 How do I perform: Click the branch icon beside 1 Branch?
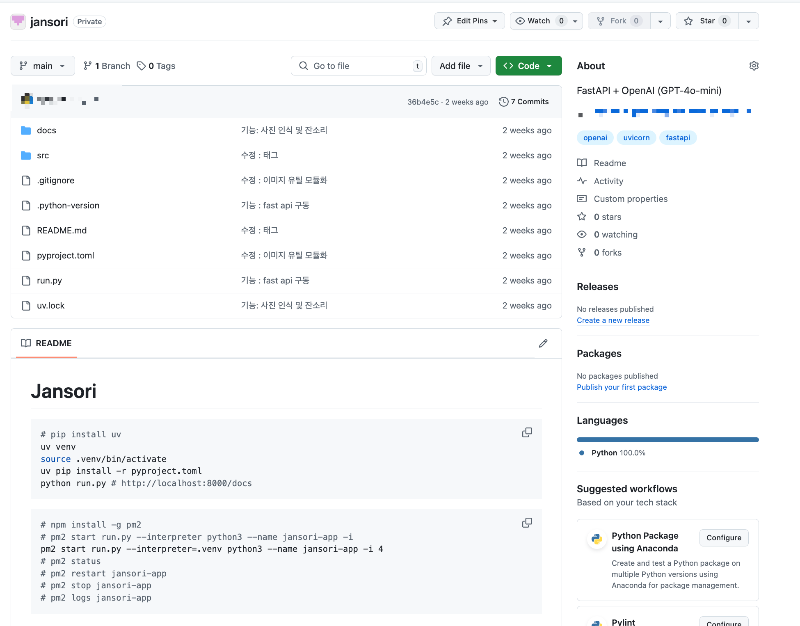tap(88, 66)
